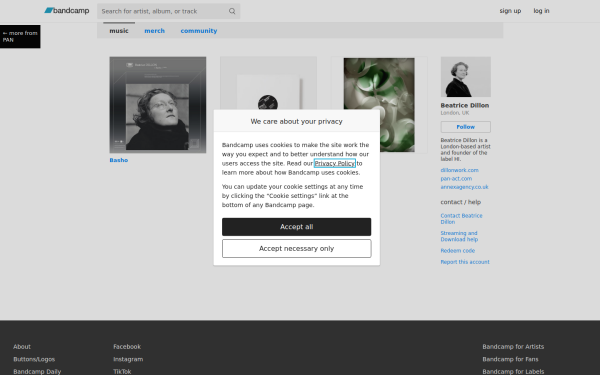Click the Beatrice Dillon artist name

click(465, 105)
